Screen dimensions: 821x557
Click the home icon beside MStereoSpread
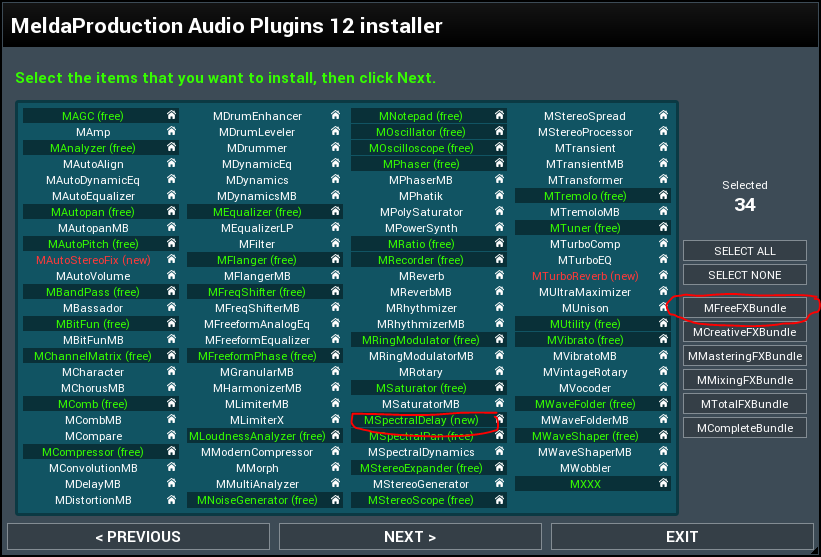click(x=663, y=115)
